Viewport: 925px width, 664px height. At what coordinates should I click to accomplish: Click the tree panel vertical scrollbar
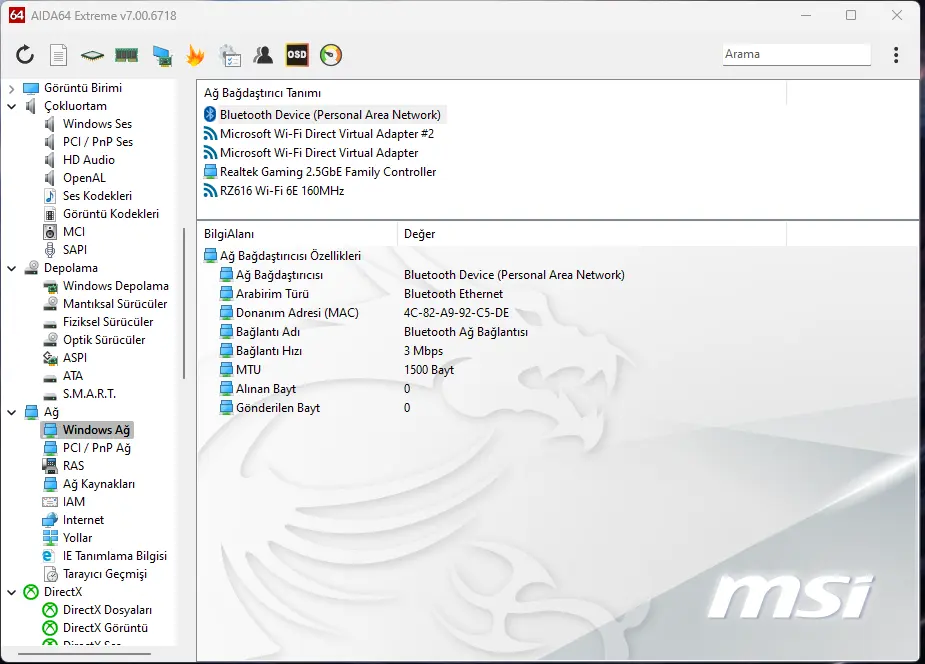tap(184, 304)
